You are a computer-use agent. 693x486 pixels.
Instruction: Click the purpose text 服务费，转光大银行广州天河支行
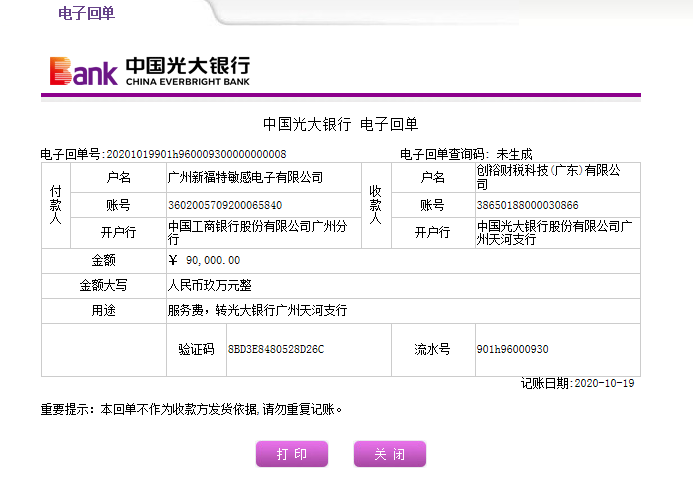pyautogui.click(x=257, y=310)
